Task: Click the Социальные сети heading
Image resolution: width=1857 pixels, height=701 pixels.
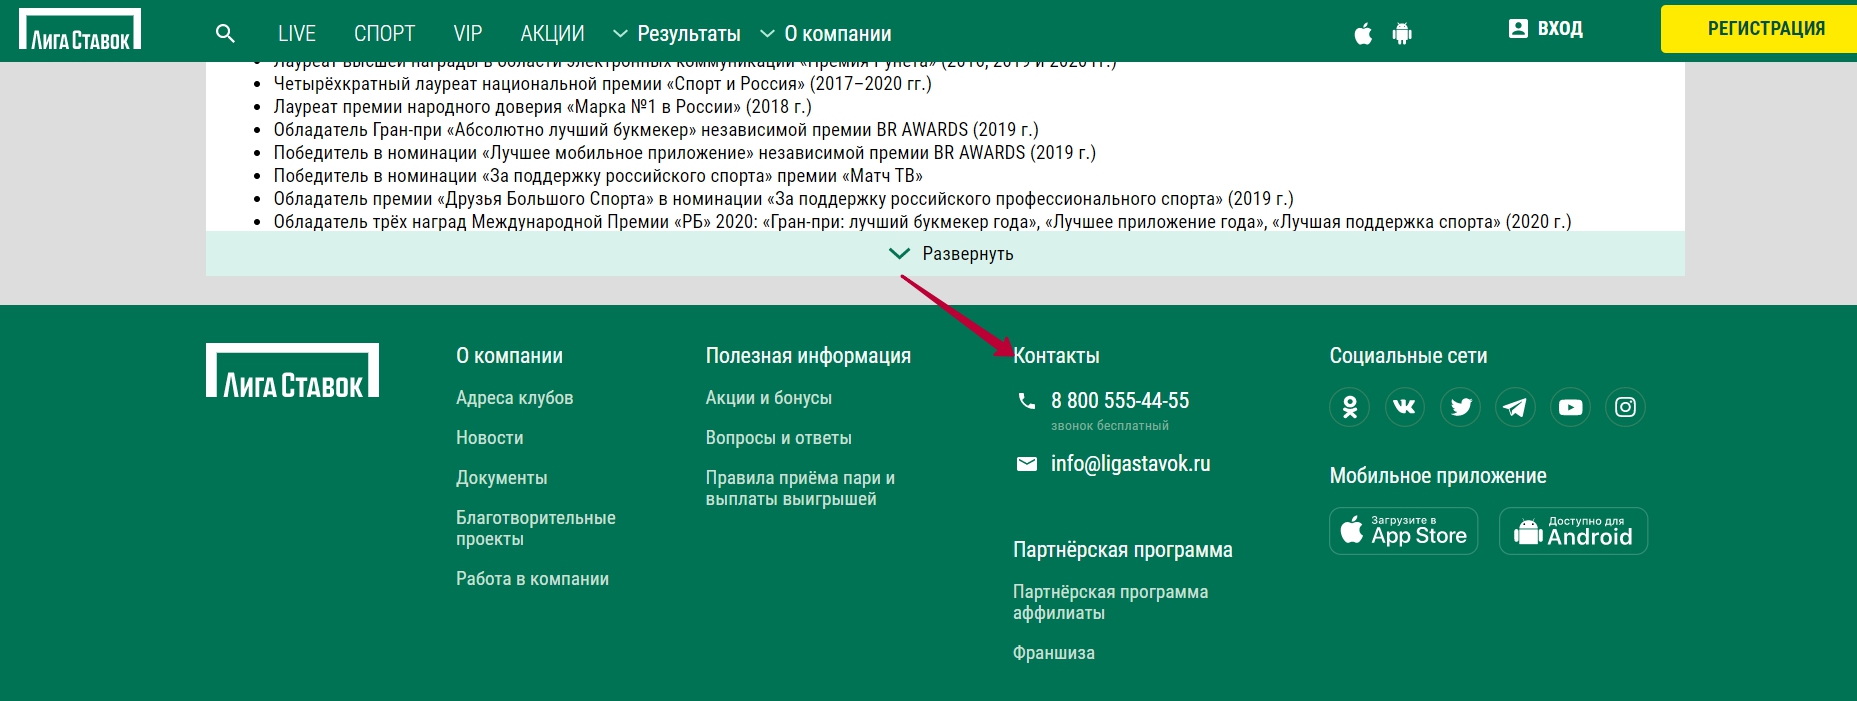Action: (x=1409, y=356)
